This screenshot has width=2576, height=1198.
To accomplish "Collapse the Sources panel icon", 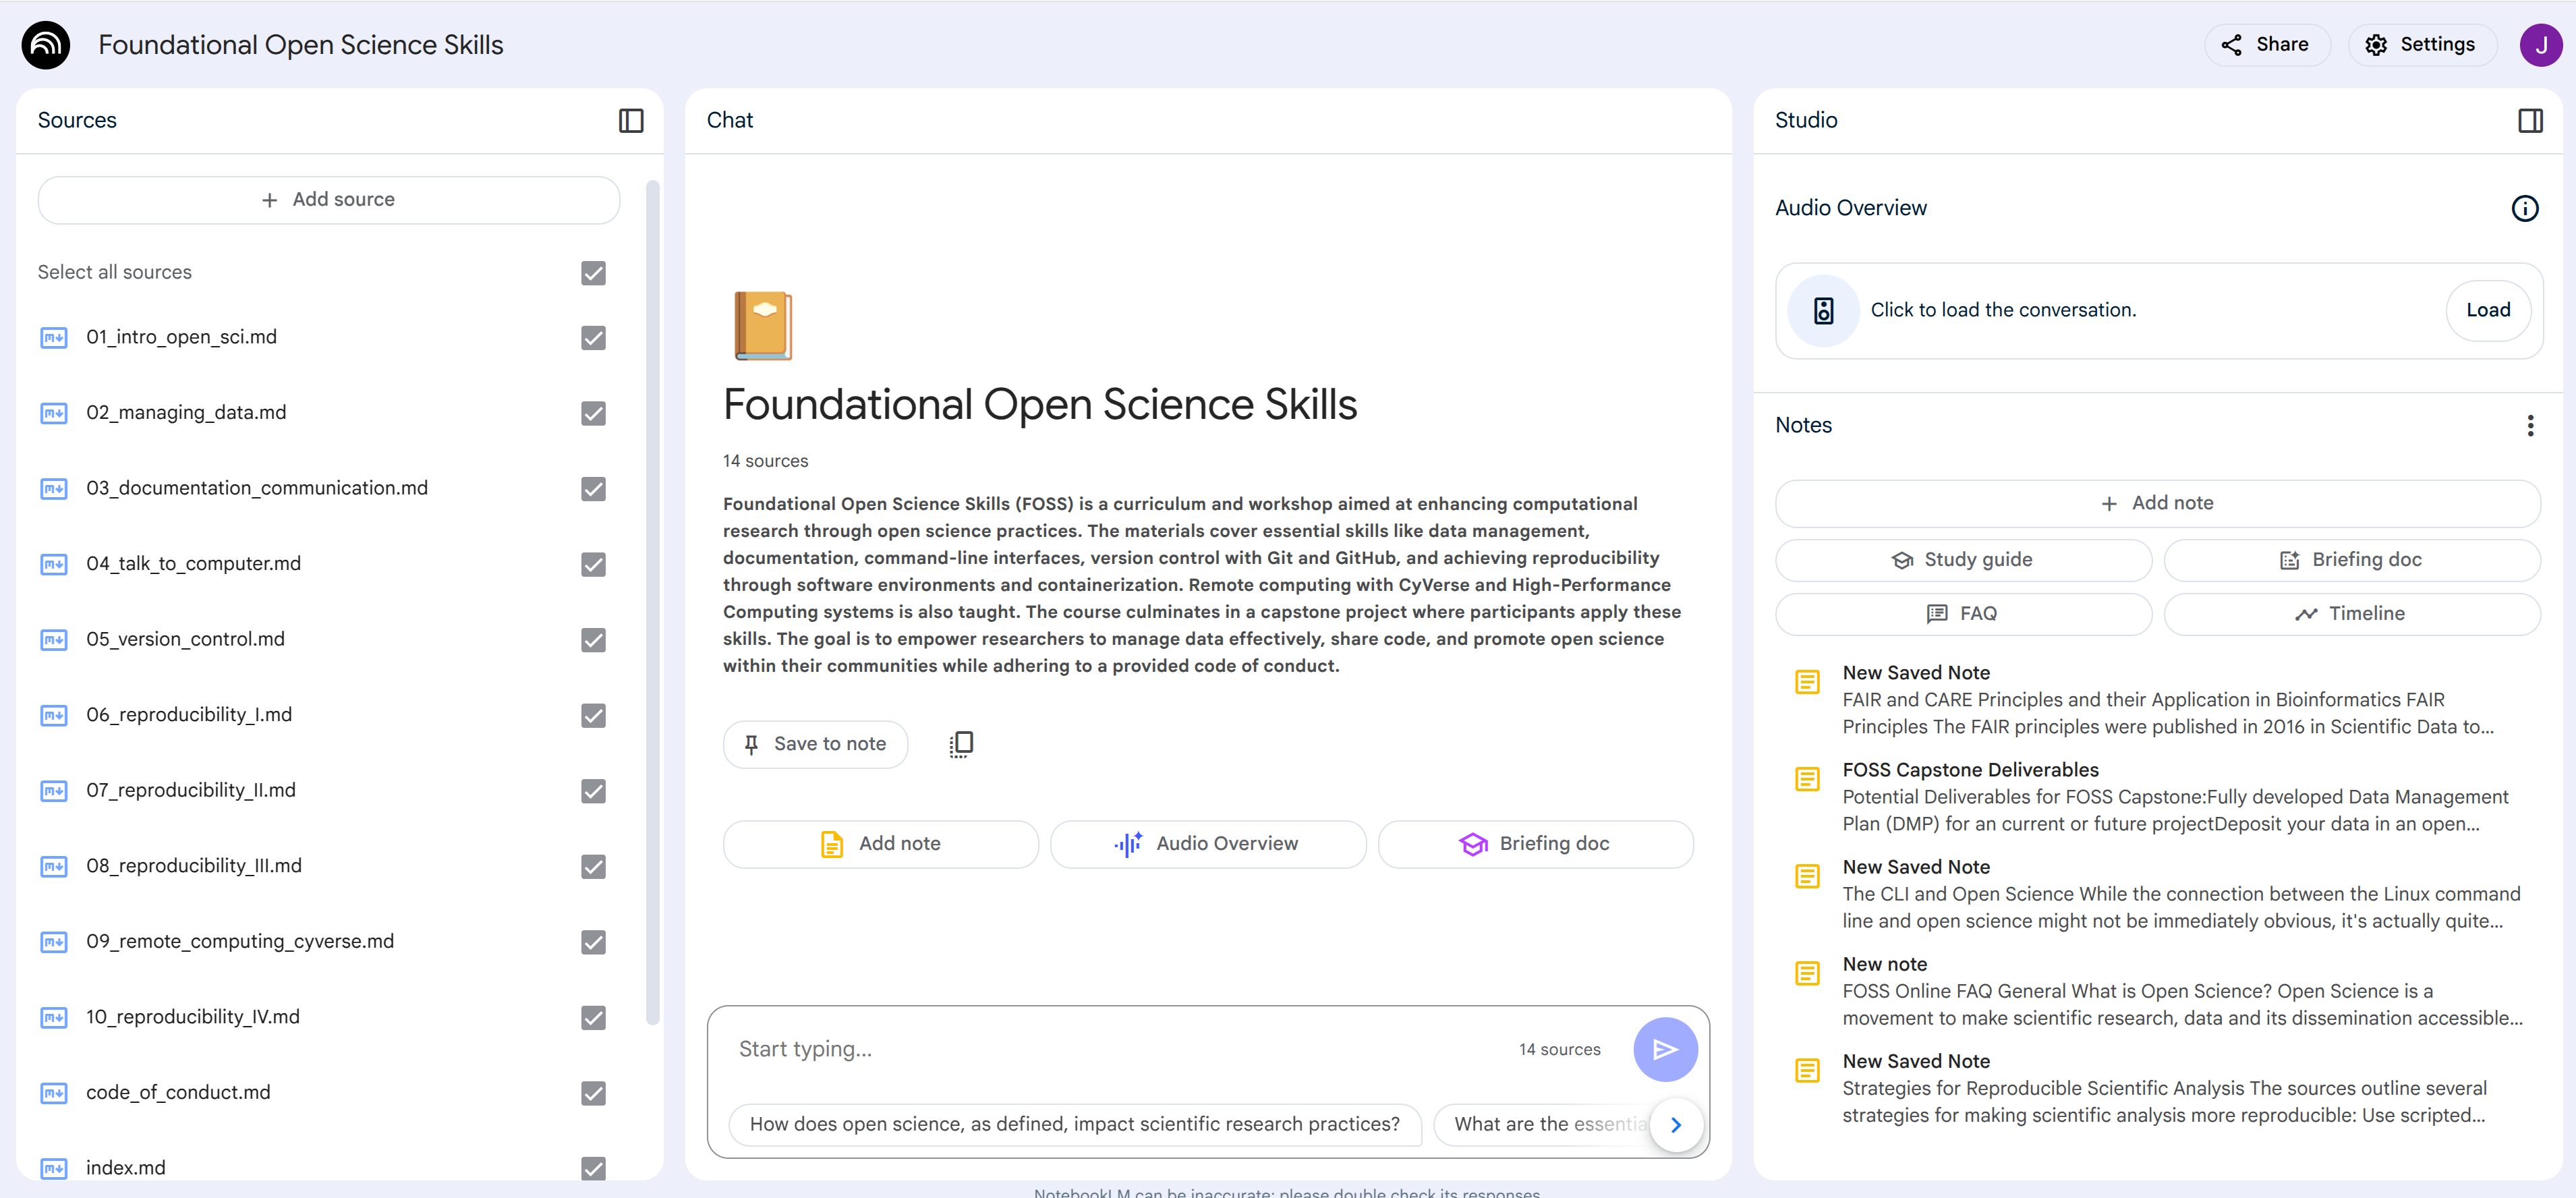I will click(630, 121).
